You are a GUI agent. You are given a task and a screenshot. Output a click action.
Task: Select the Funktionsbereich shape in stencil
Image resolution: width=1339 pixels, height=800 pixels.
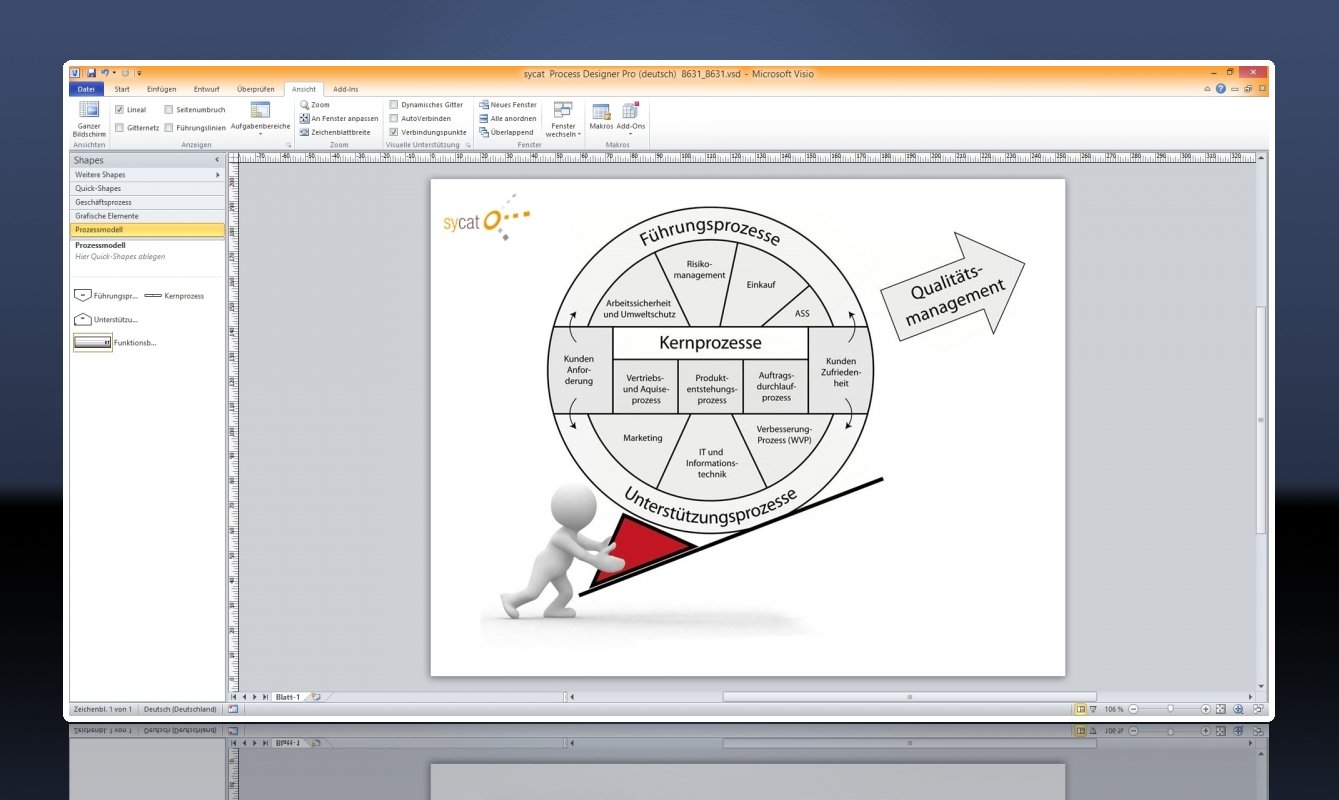(114, 343)
